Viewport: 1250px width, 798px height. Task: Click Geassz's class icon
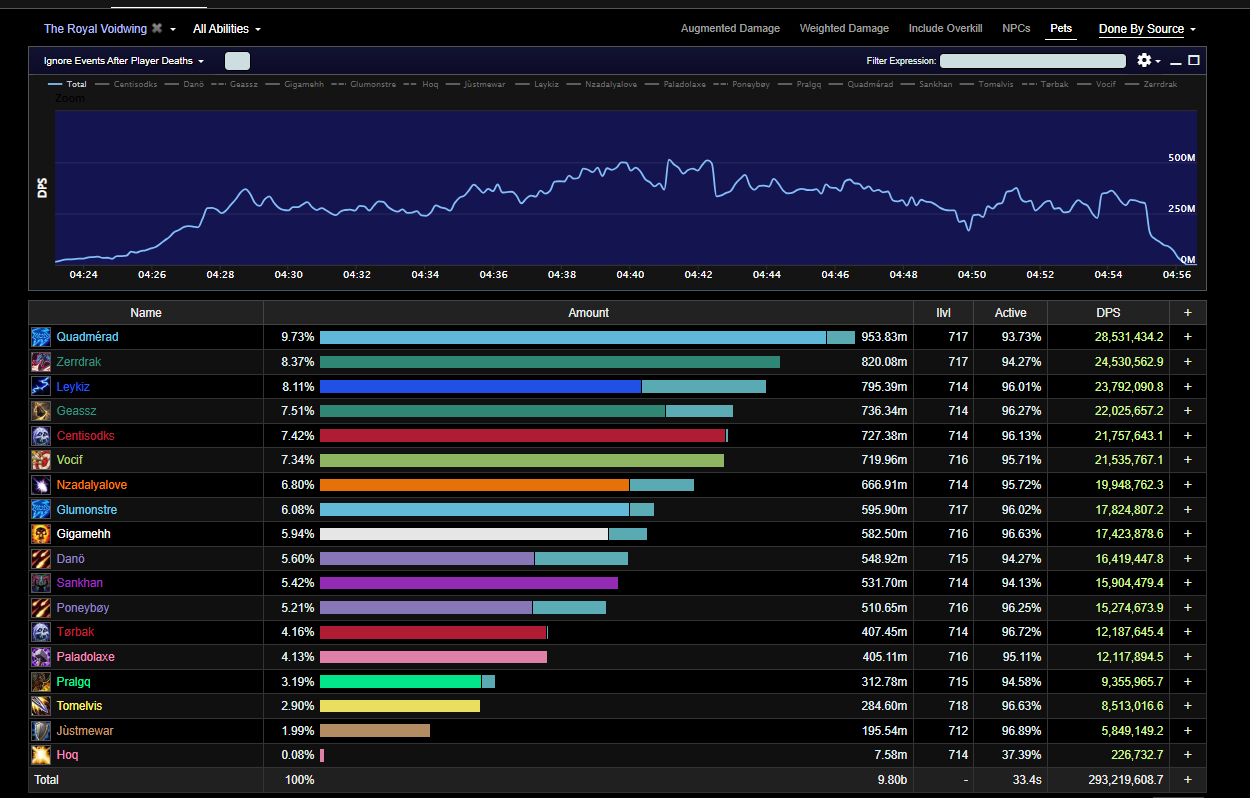41,411
